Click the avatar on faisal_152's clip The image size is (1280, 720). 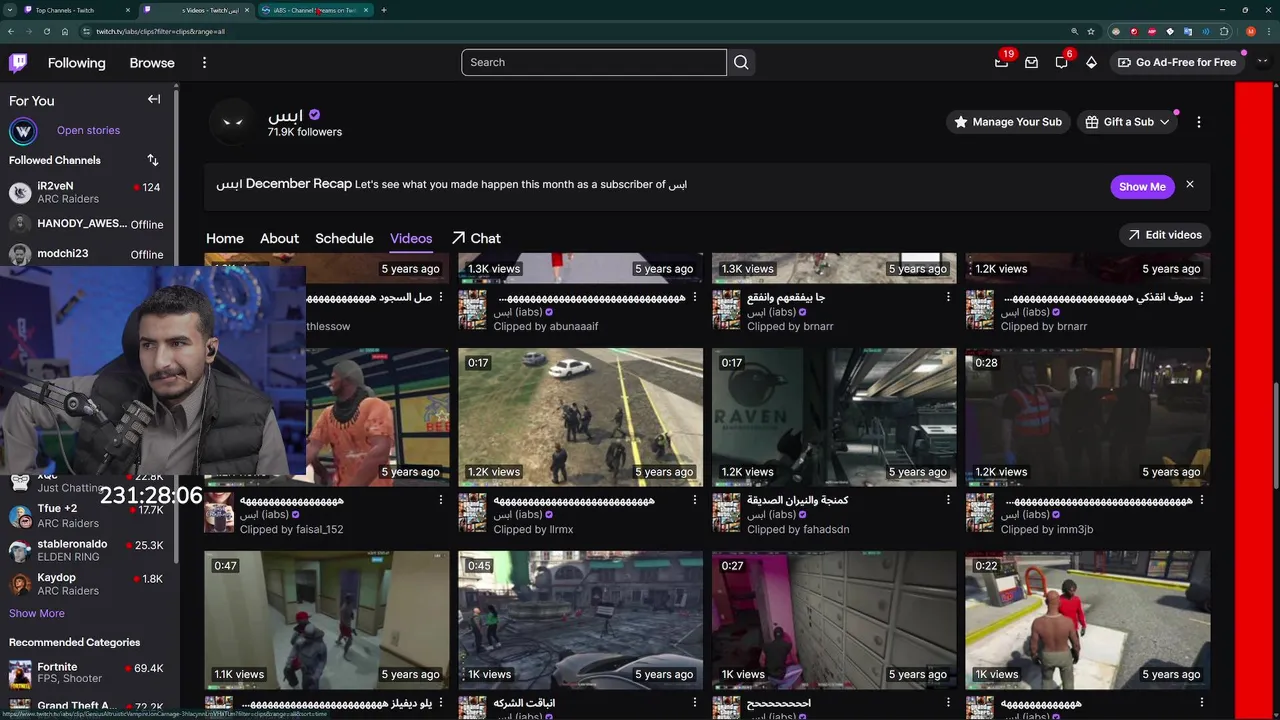pos(219,513)
